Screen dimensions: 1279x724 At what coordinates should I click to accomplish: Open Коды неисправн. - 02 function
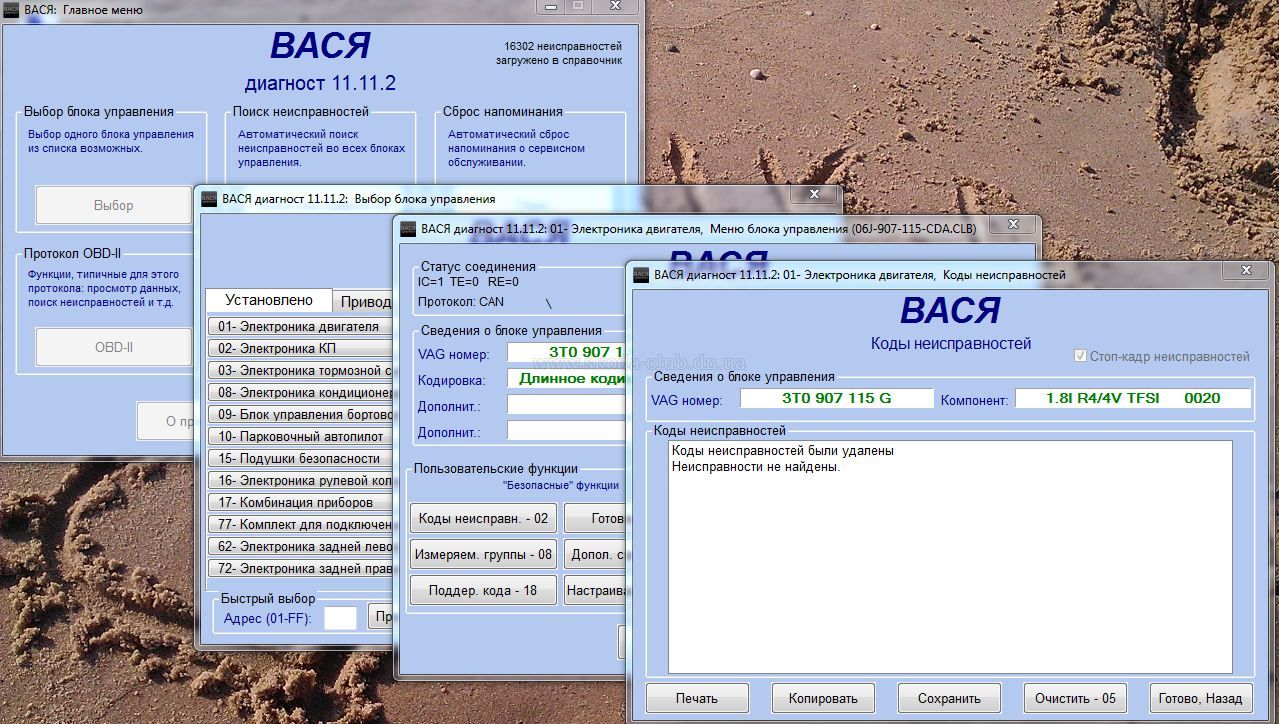[x=483, y=518]
